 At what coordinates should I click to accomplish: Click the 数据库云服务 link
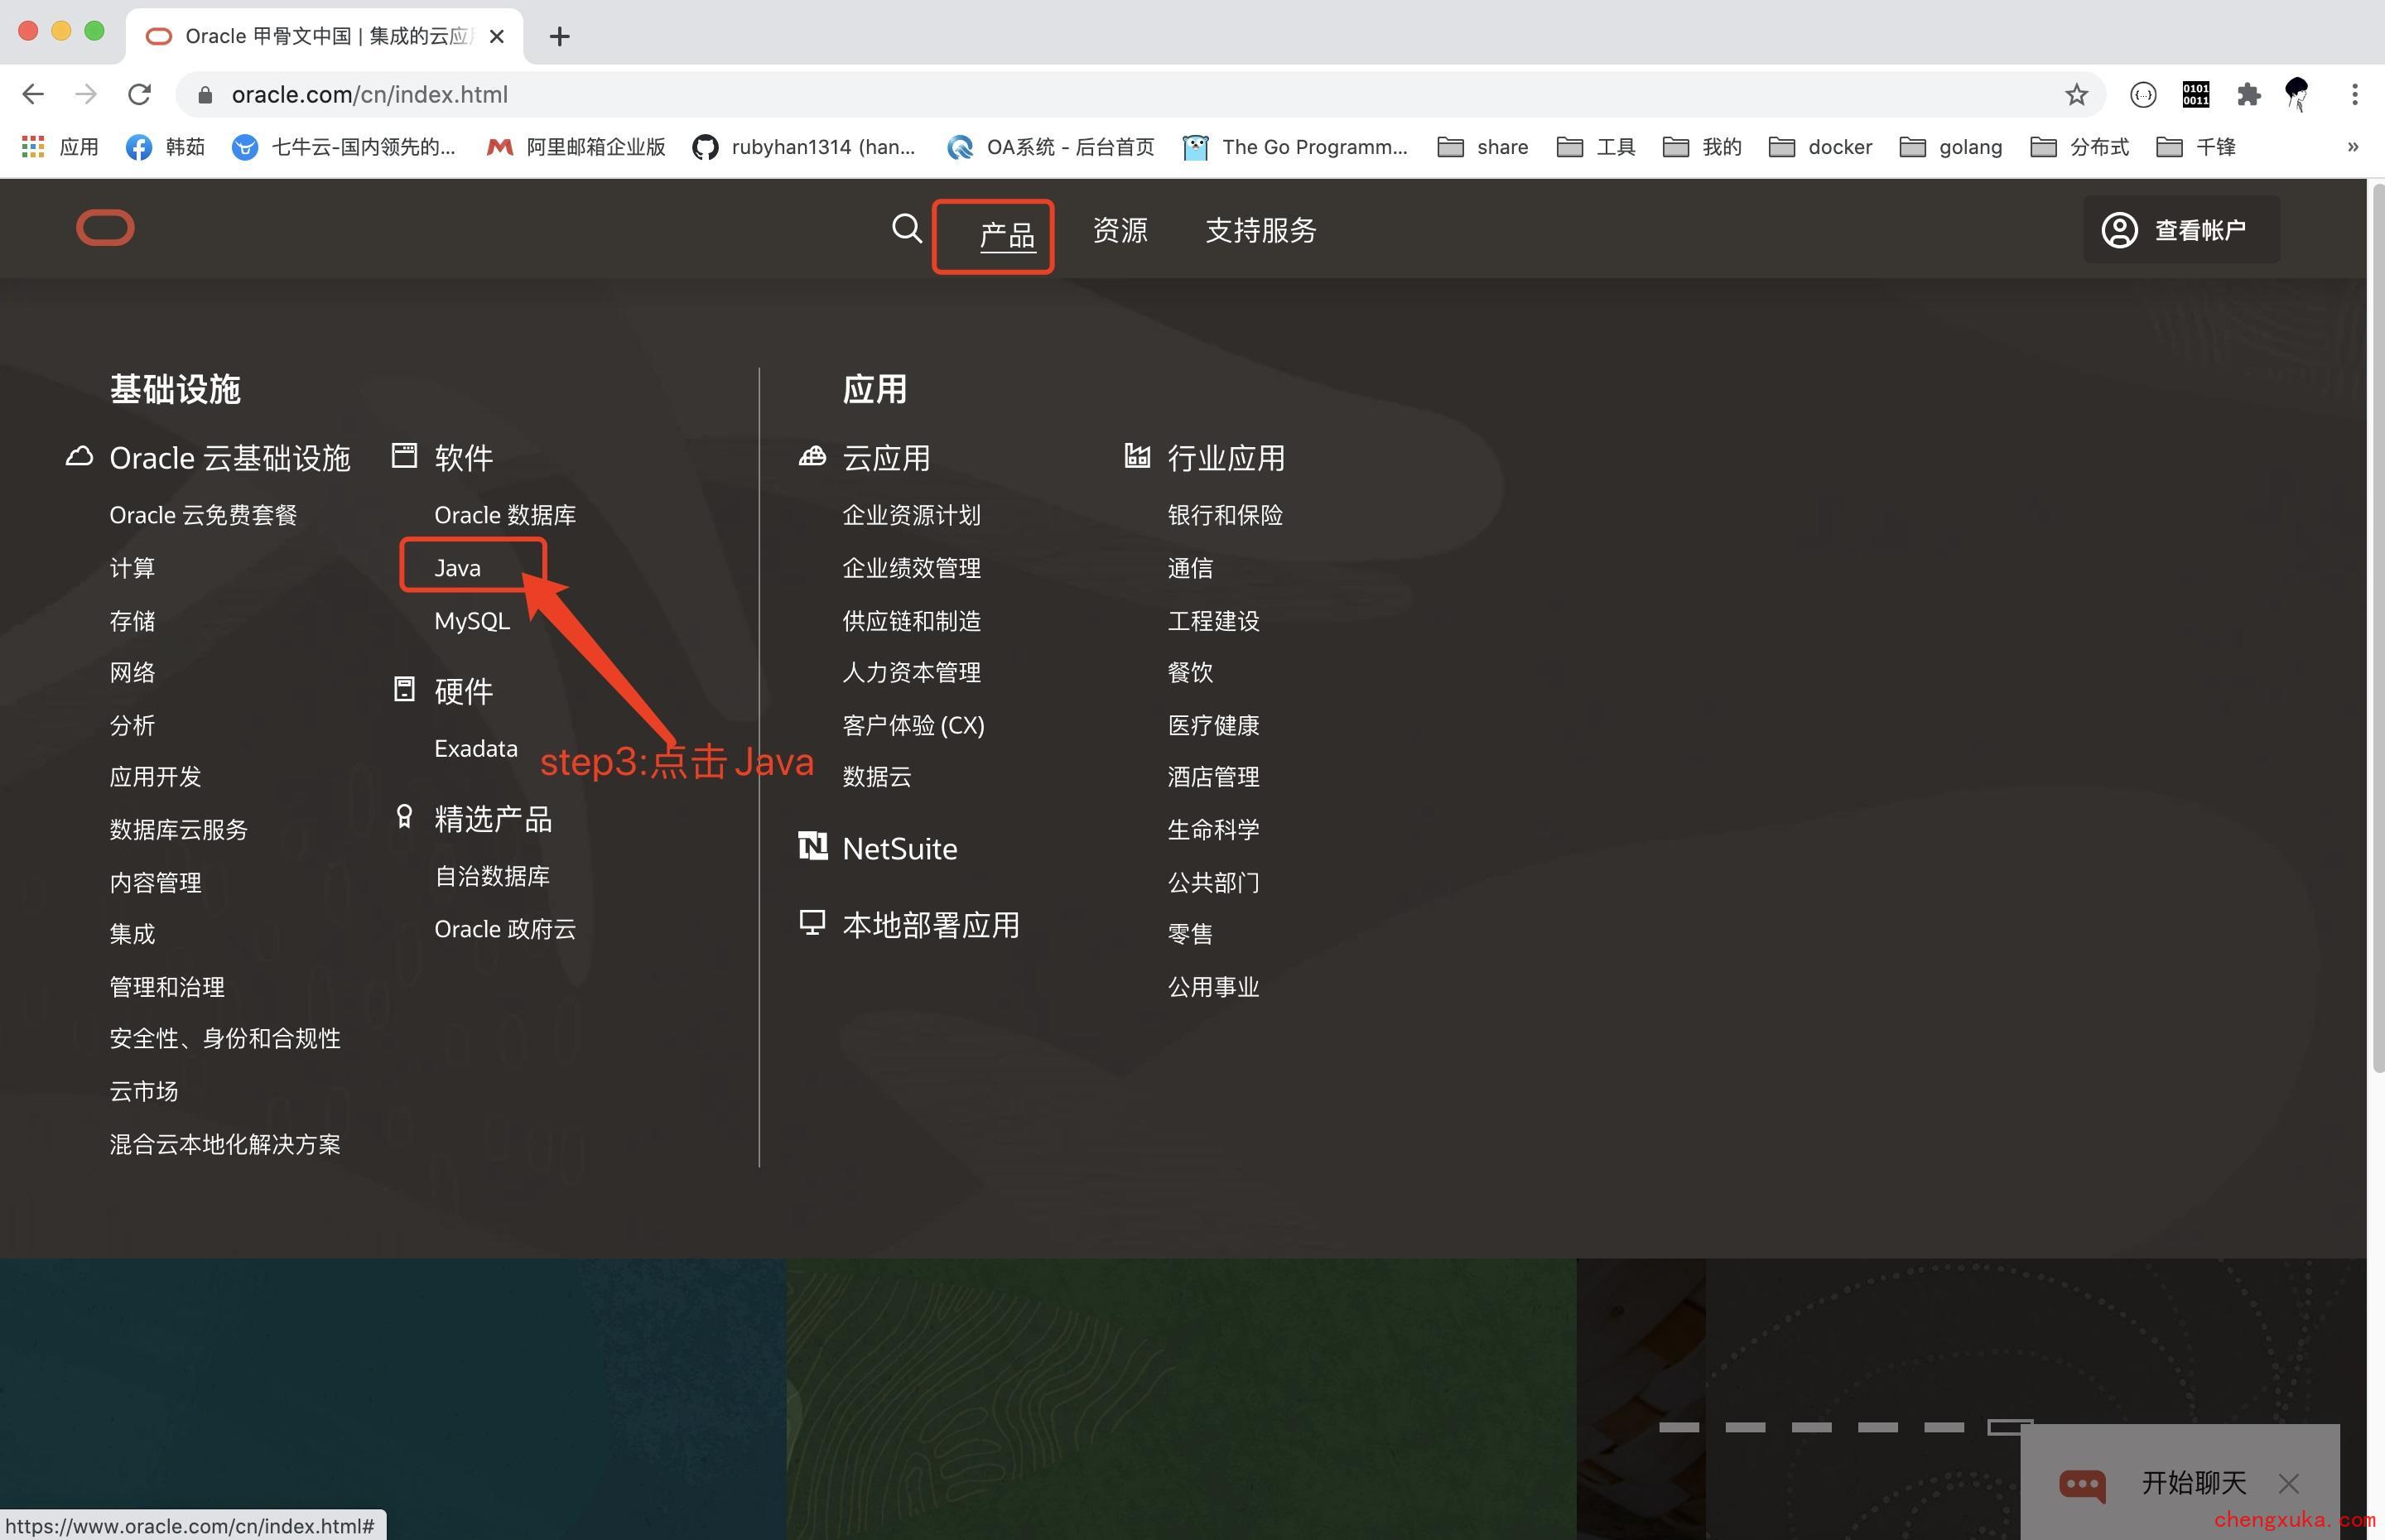click(178, 830)
